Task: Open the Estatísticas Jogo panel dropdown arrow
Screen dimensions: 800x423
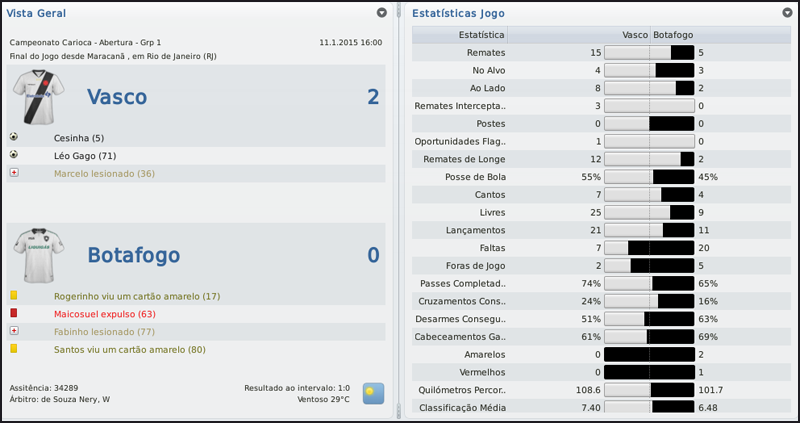Action: tap(787, 13)
